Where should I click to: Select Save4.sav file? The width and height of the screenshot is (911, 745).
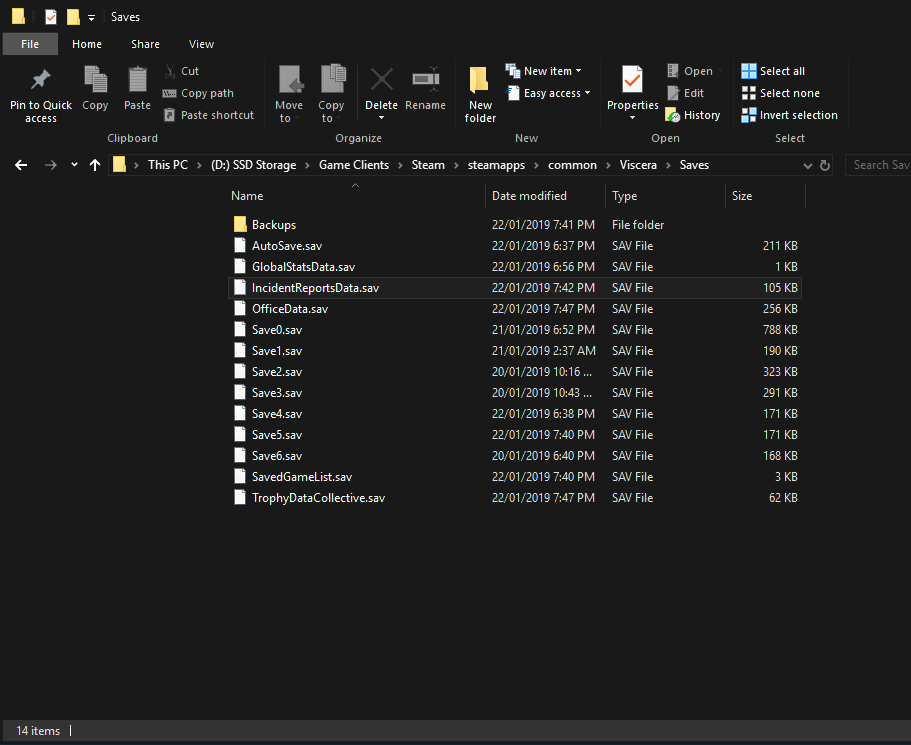pyautogui.click(x=515, y=414)
